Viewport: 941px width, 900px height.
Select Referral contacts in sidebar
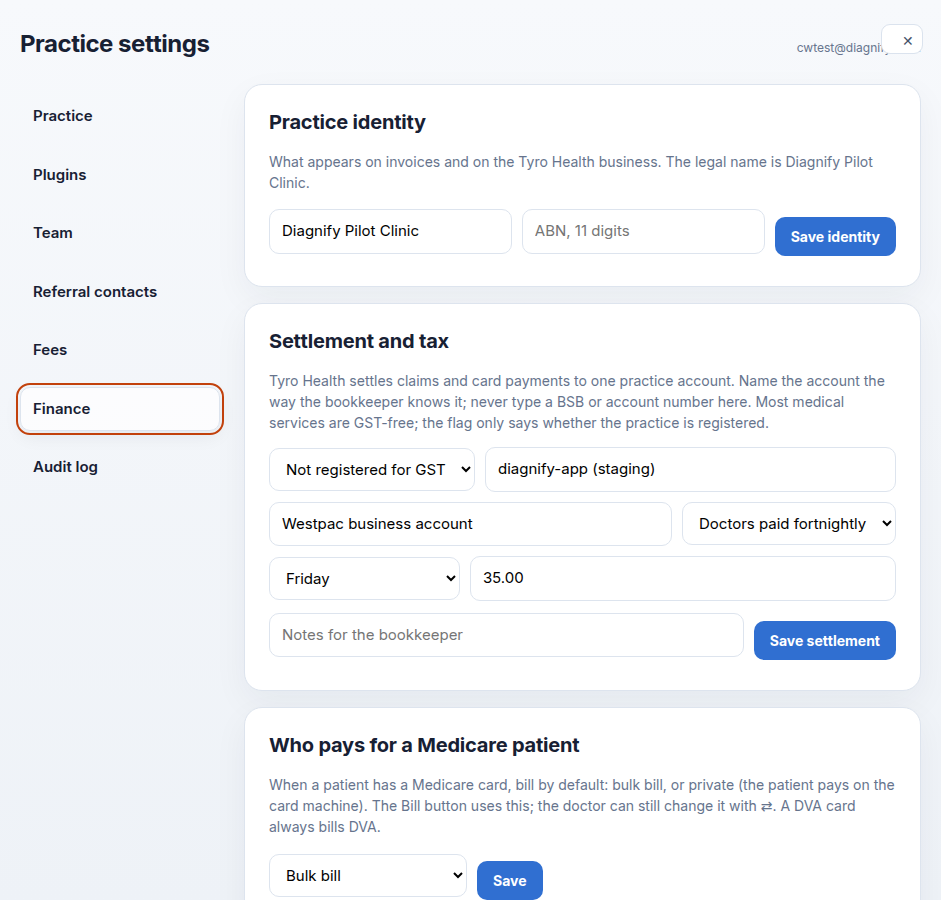coord(120,292)
